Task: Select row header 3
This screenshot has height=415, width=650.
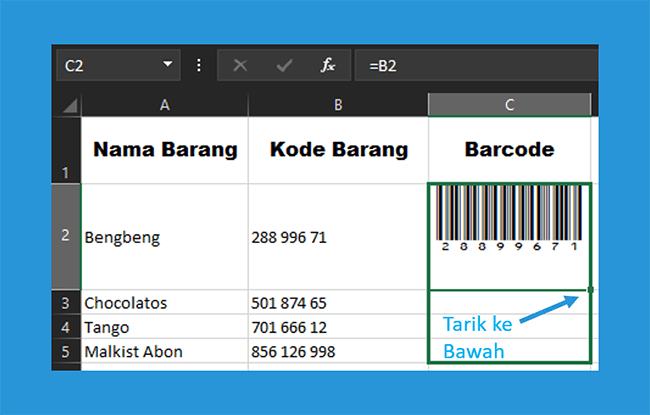Action: [x=66, y=302]
